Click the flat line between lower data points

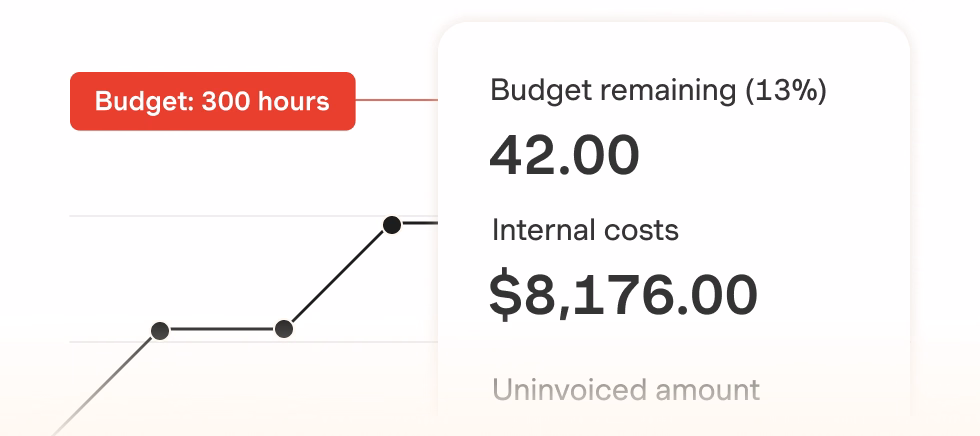(221, 329)
